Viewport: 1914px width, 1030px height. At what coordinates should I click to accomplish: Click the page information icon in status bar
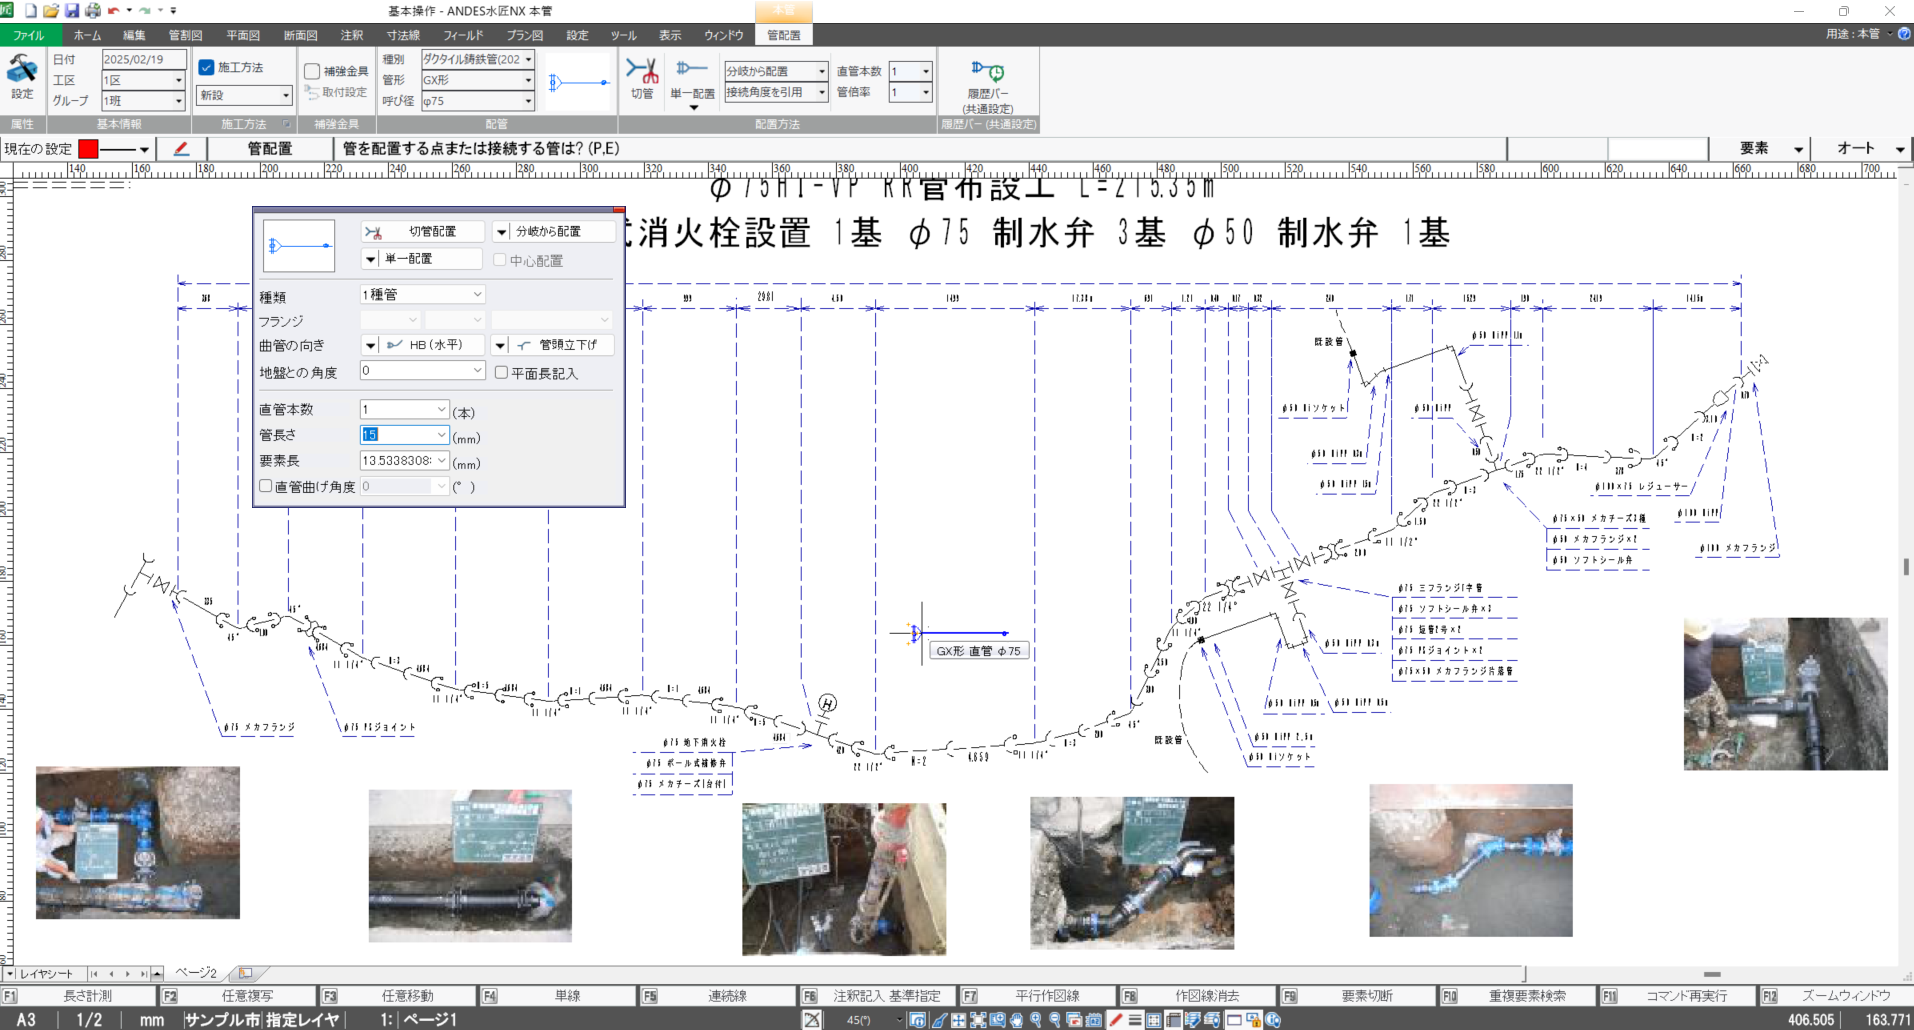click(x=917, y=1020)
